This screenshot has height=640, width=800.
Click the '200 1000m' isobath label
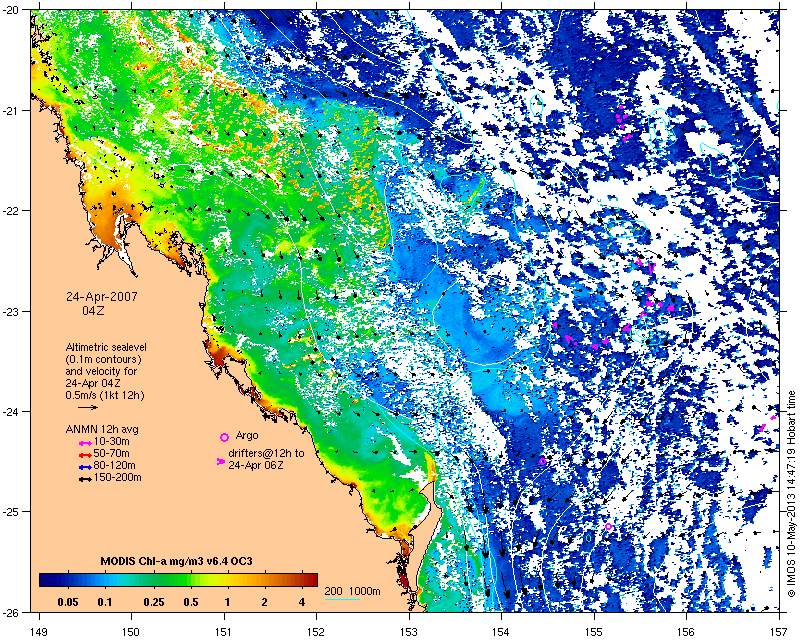point(353,592)
